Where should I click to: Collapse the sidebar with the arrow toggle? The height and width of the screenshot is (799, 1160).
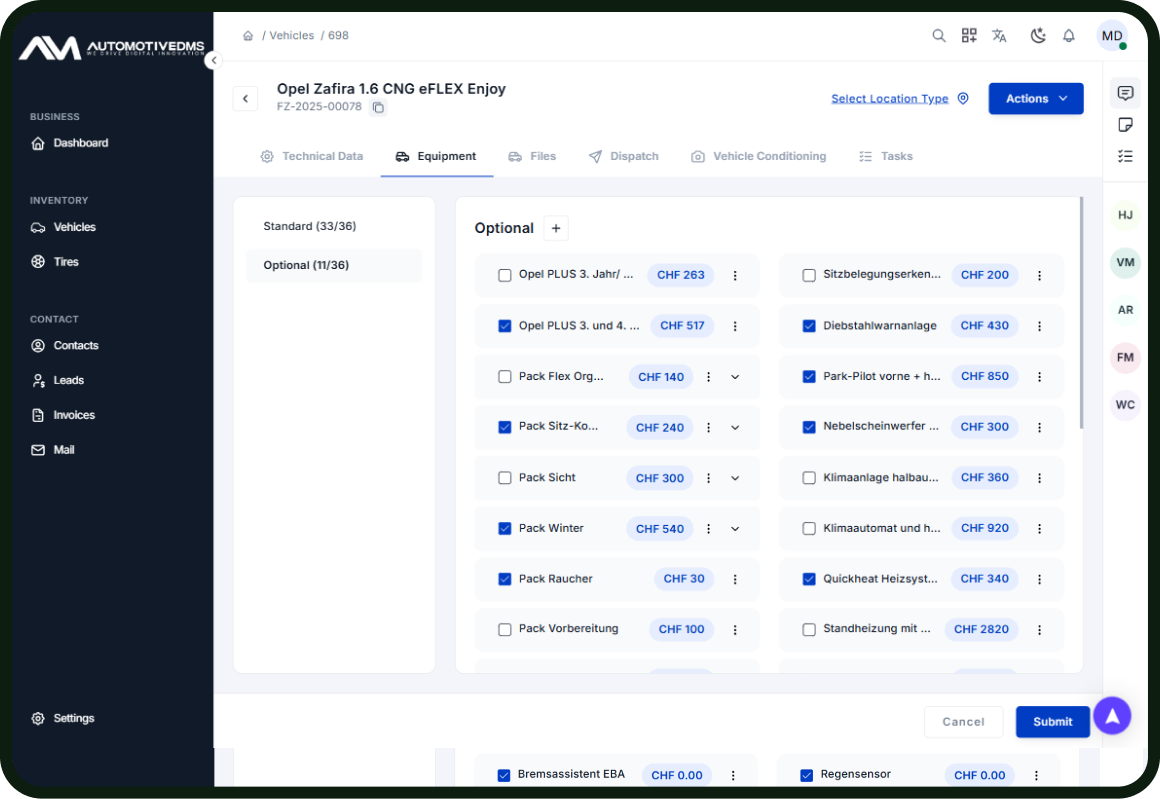(213, 60)
